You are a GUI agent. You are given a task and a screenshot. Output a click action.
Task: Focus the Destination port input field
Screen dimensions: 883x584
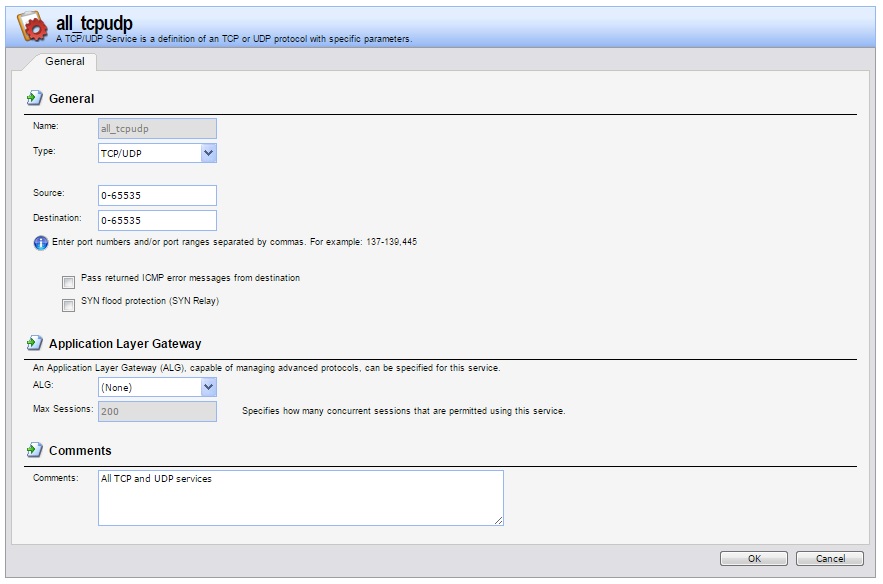pos(157,220)
